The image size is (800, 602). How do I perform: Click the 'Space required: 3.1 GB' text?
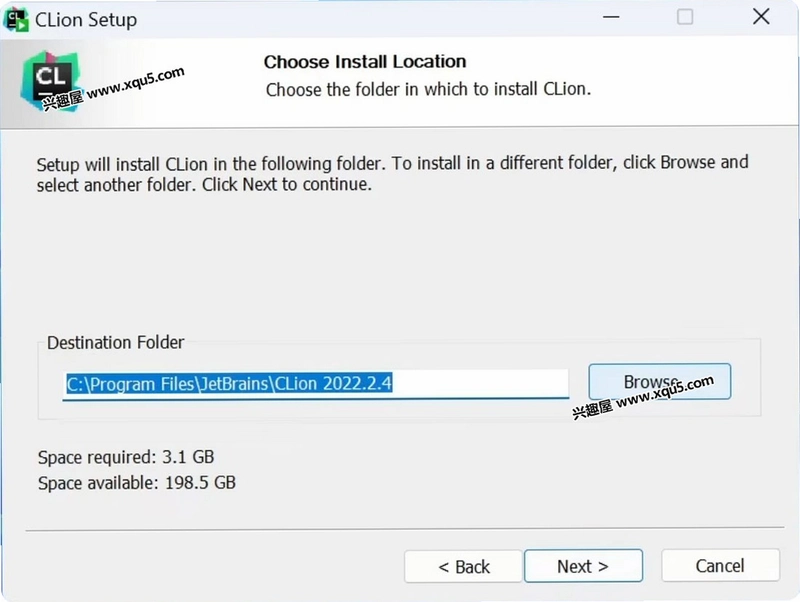pos(126,457)
